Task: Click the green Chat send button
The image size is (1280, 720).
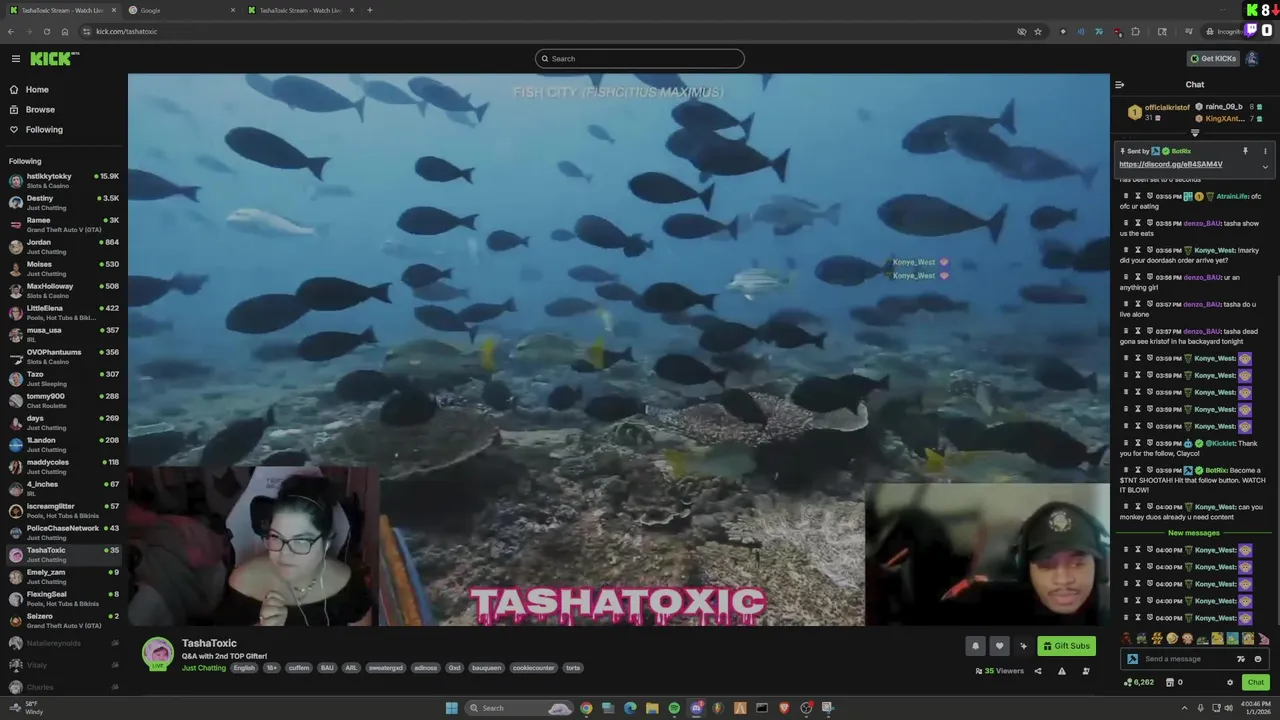Action: click(x=1255, y=682)
